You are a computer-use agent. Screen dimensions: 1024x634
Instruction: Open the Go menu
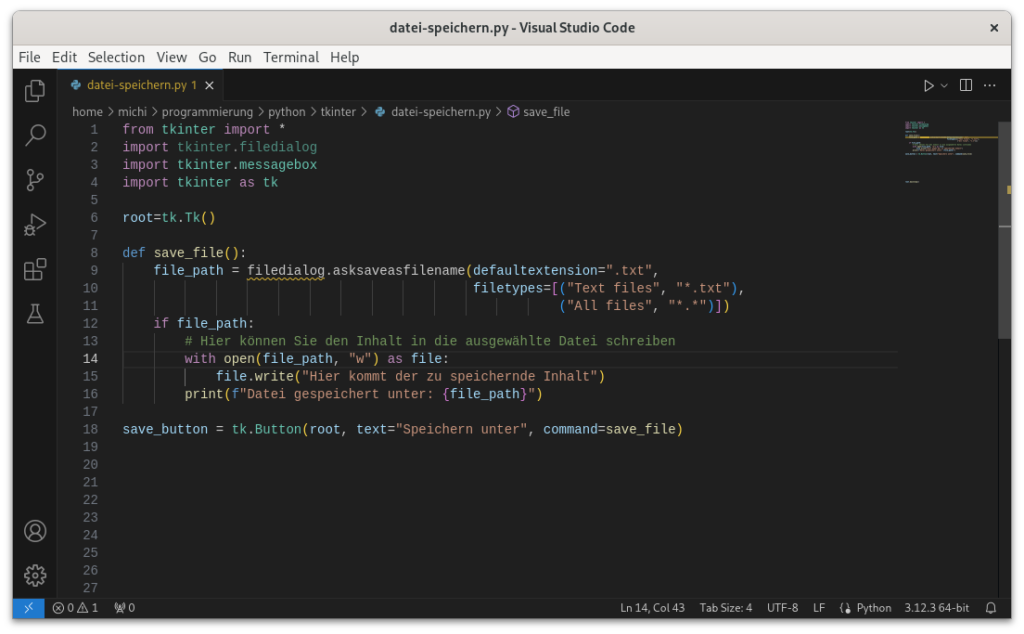point(207,57)
